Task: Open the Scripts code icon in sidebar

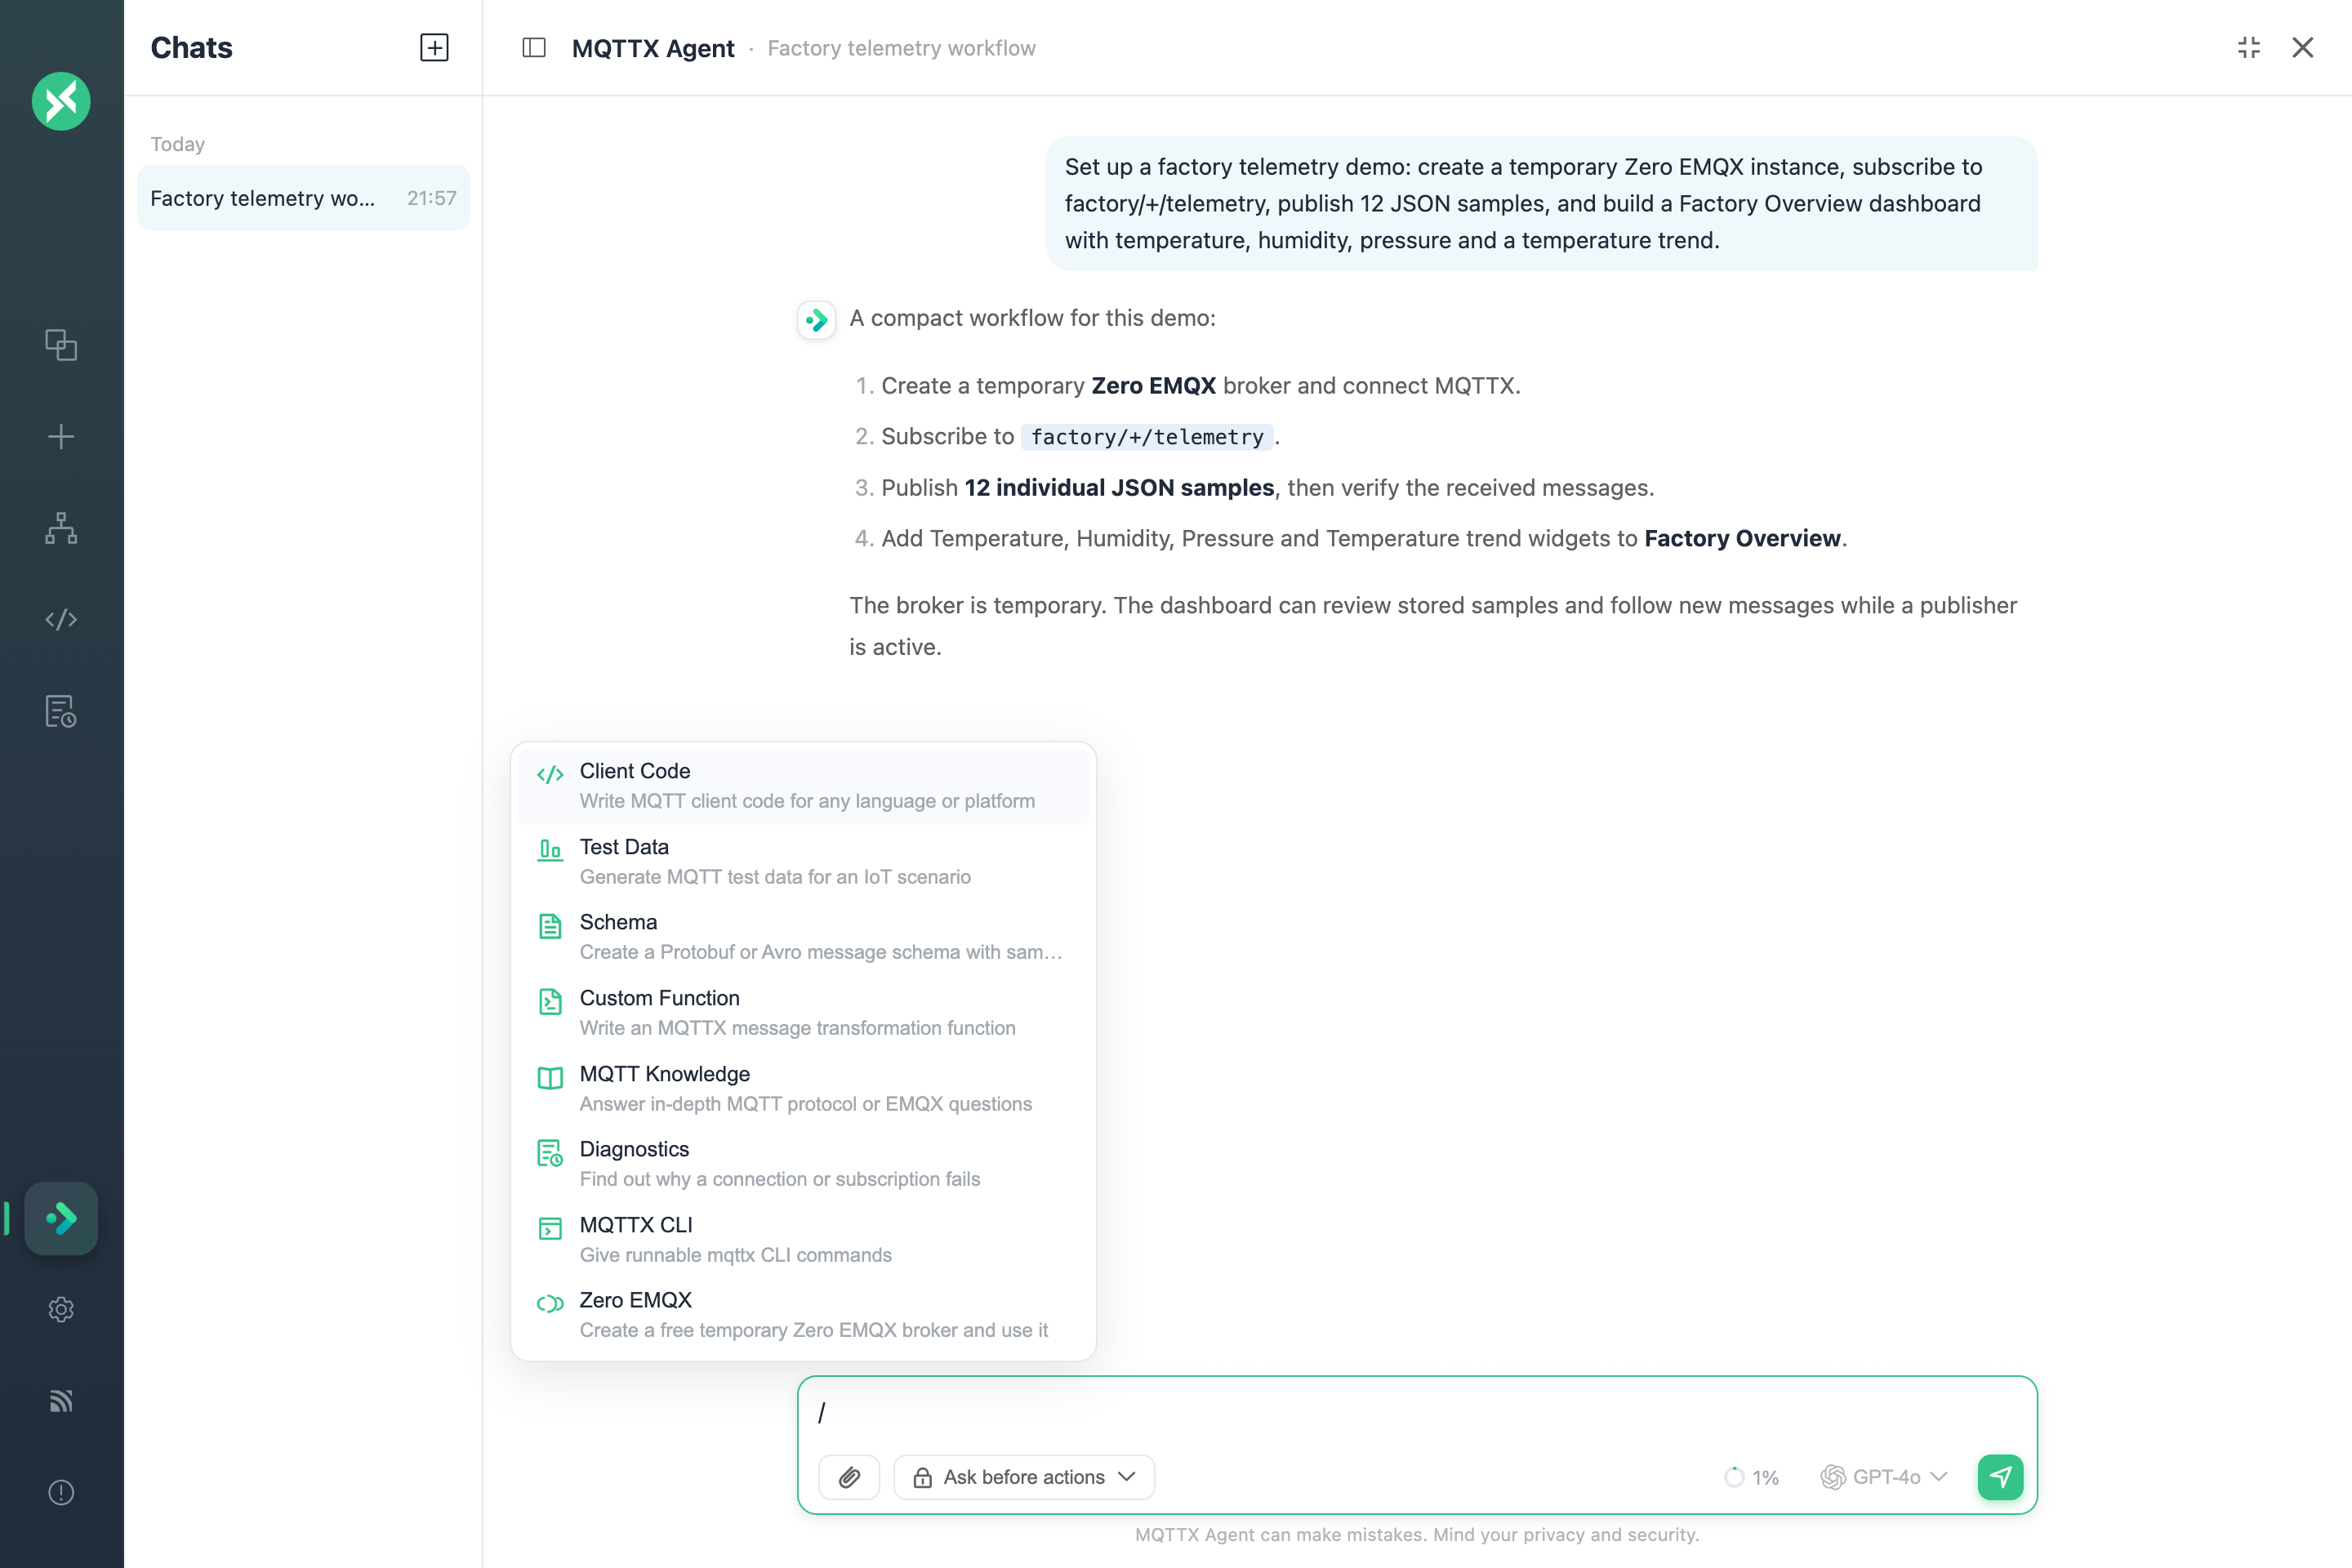Action: point(61,619)
